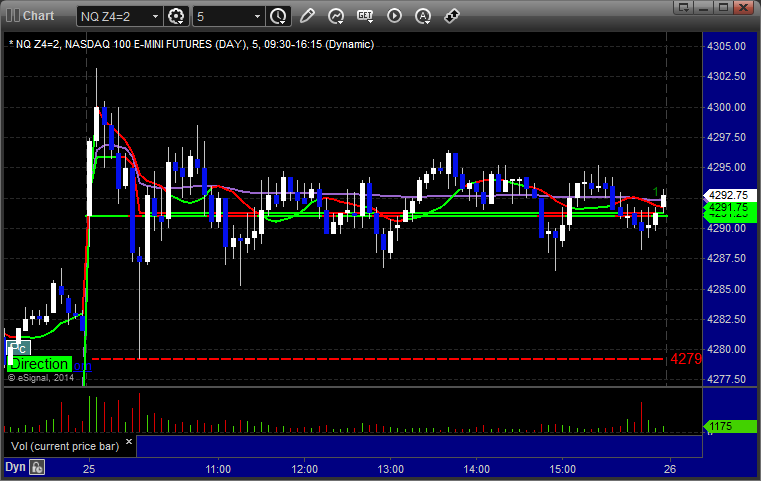Viewport: 761px width, 481px height.
Task: Click the 11:00 time axis label
Action: (218, 469)
